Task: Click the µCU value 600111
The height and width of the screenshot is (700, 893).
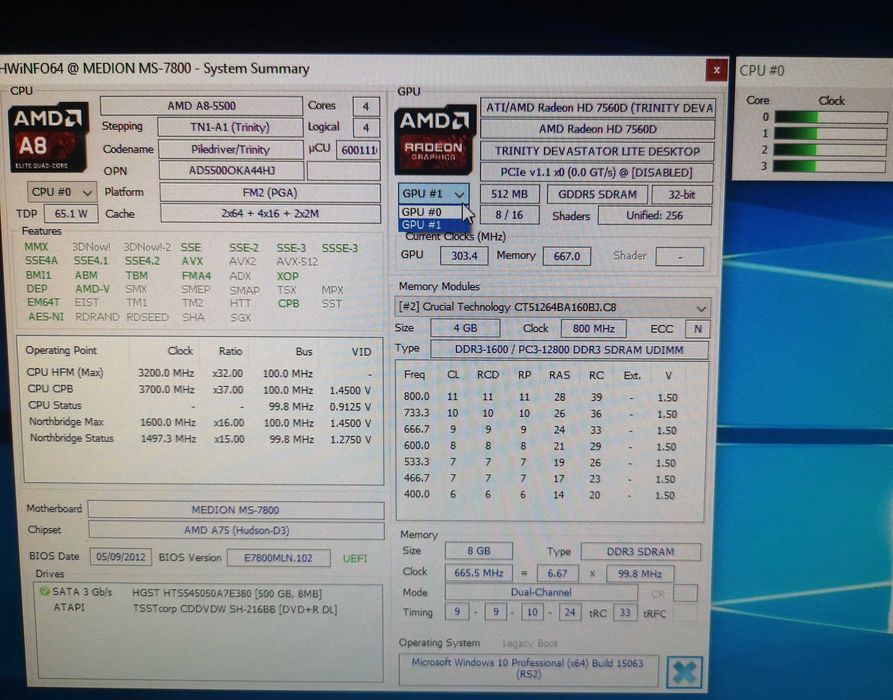Action: tap(358, 150)
